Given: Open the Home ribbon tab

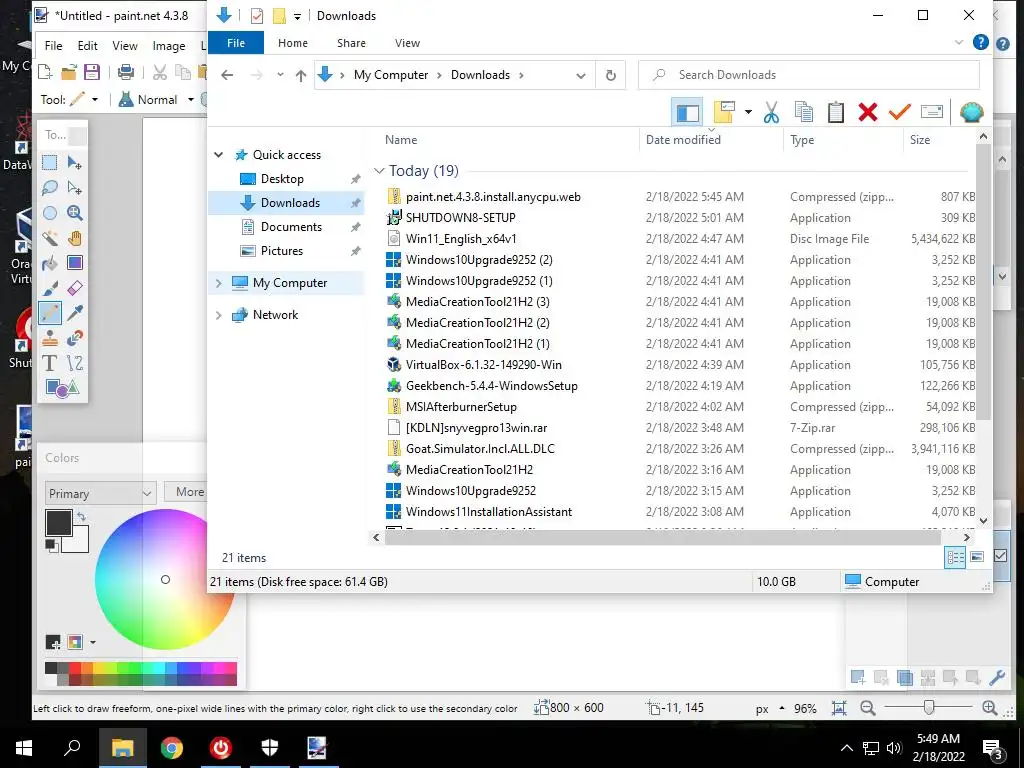Looking at the screenshot, I should pos(293,43).
